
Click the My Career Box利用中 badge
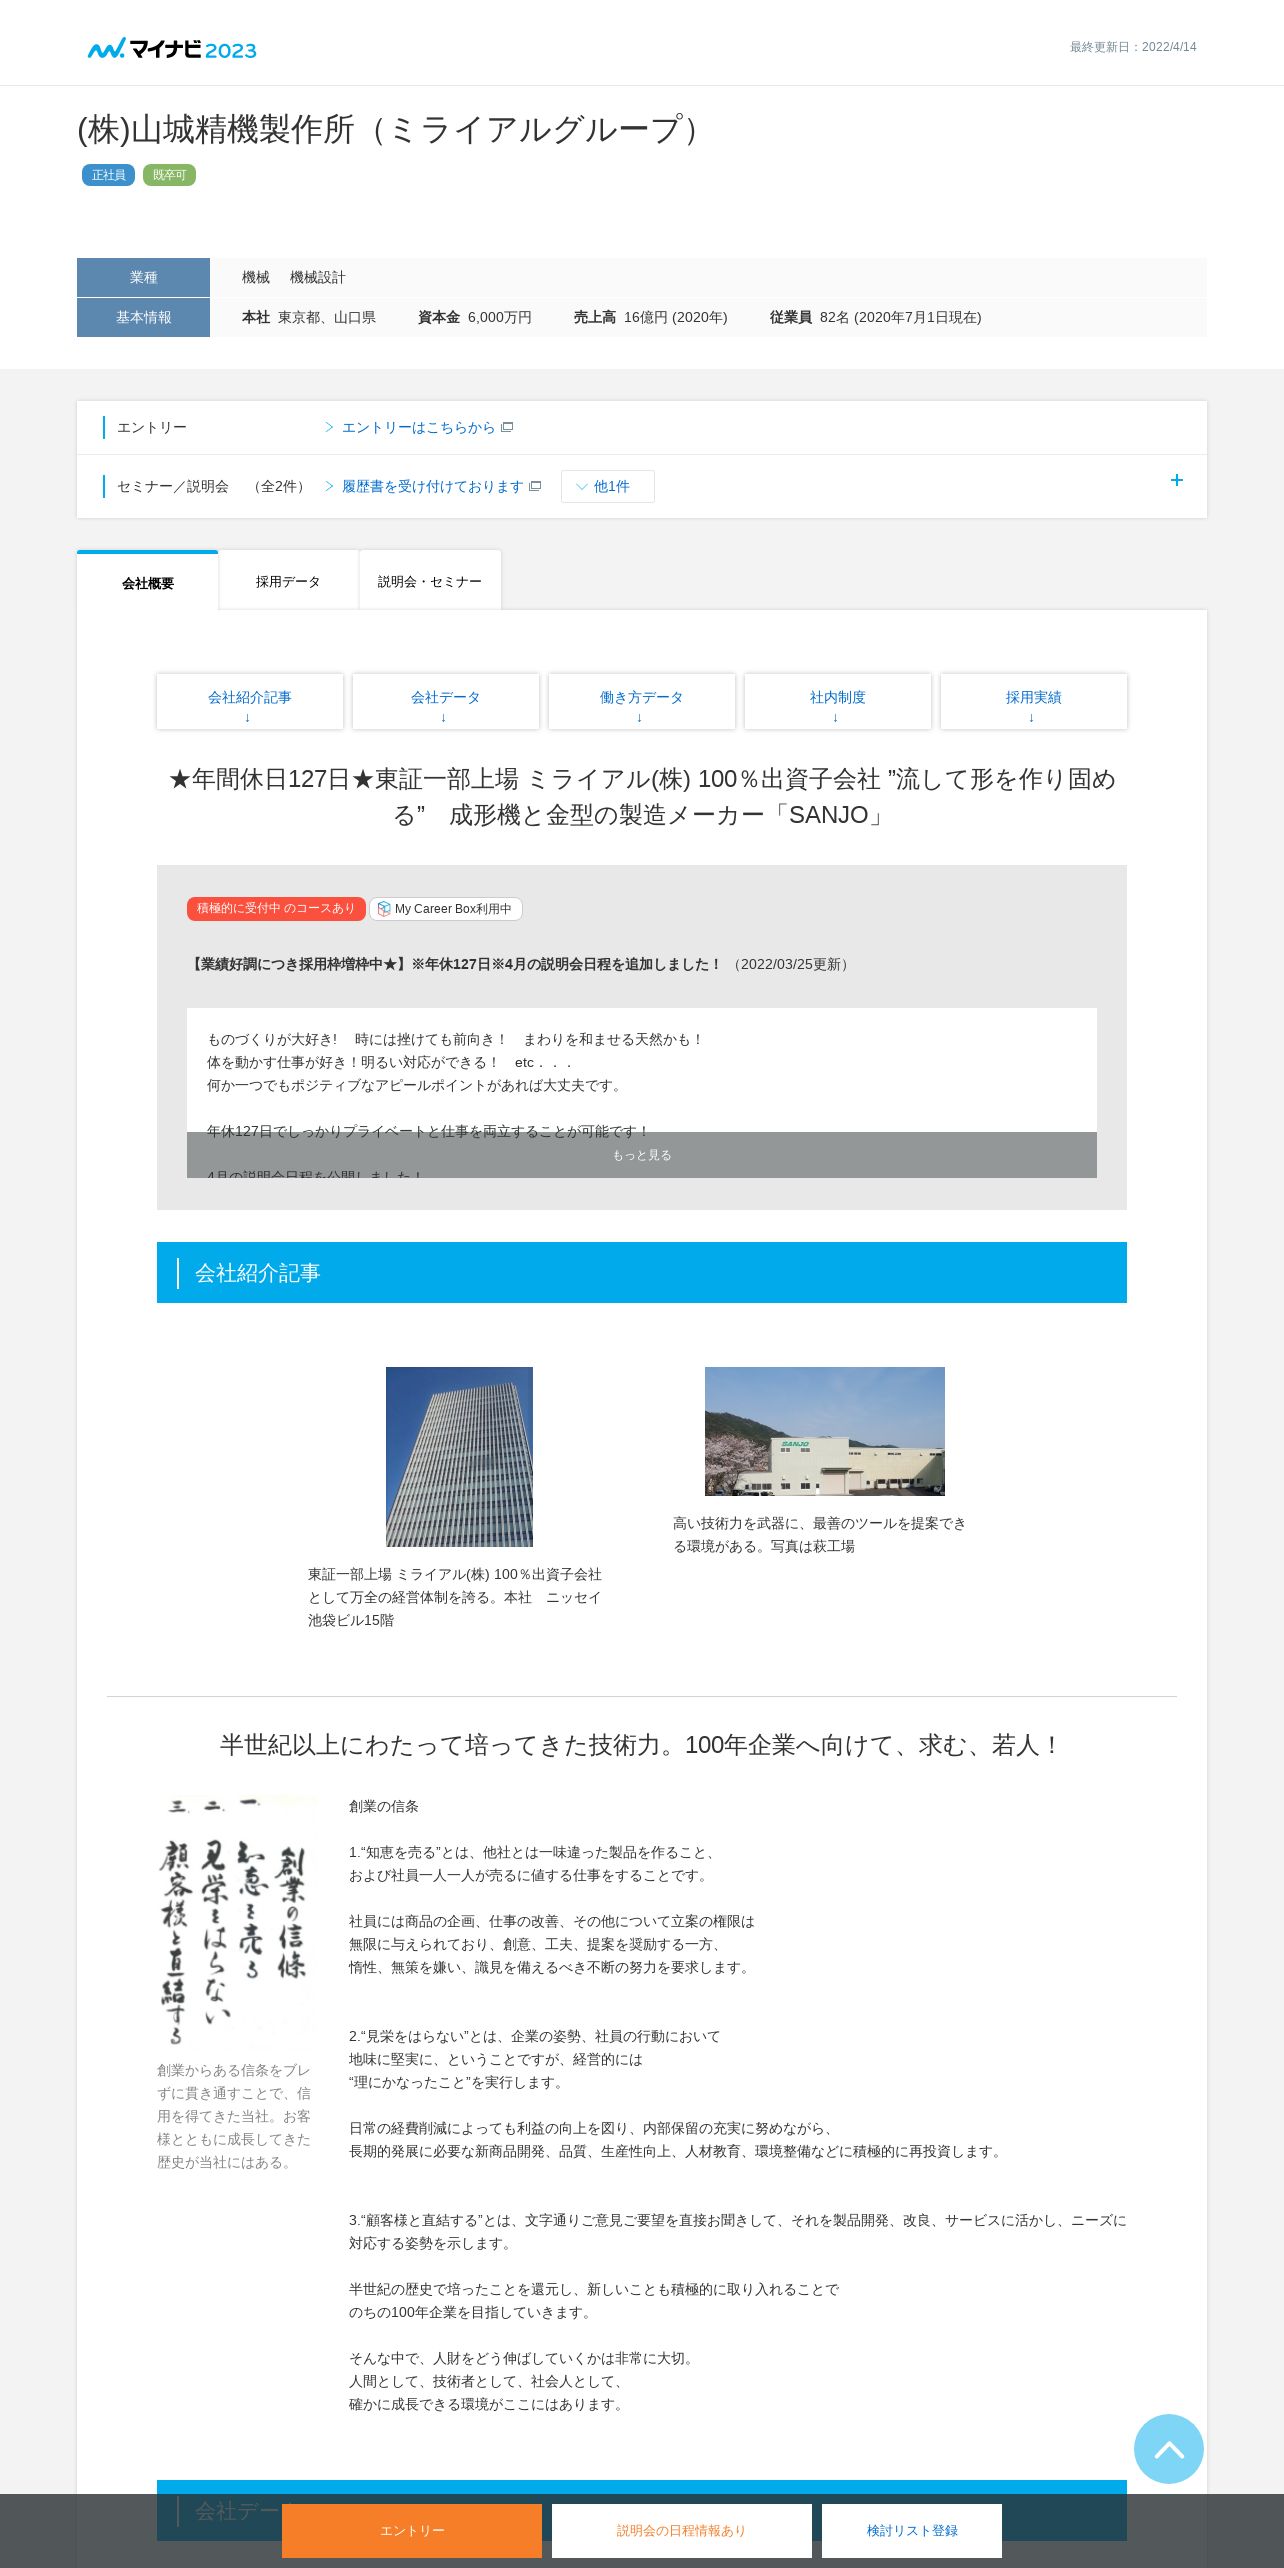(446, 909)
